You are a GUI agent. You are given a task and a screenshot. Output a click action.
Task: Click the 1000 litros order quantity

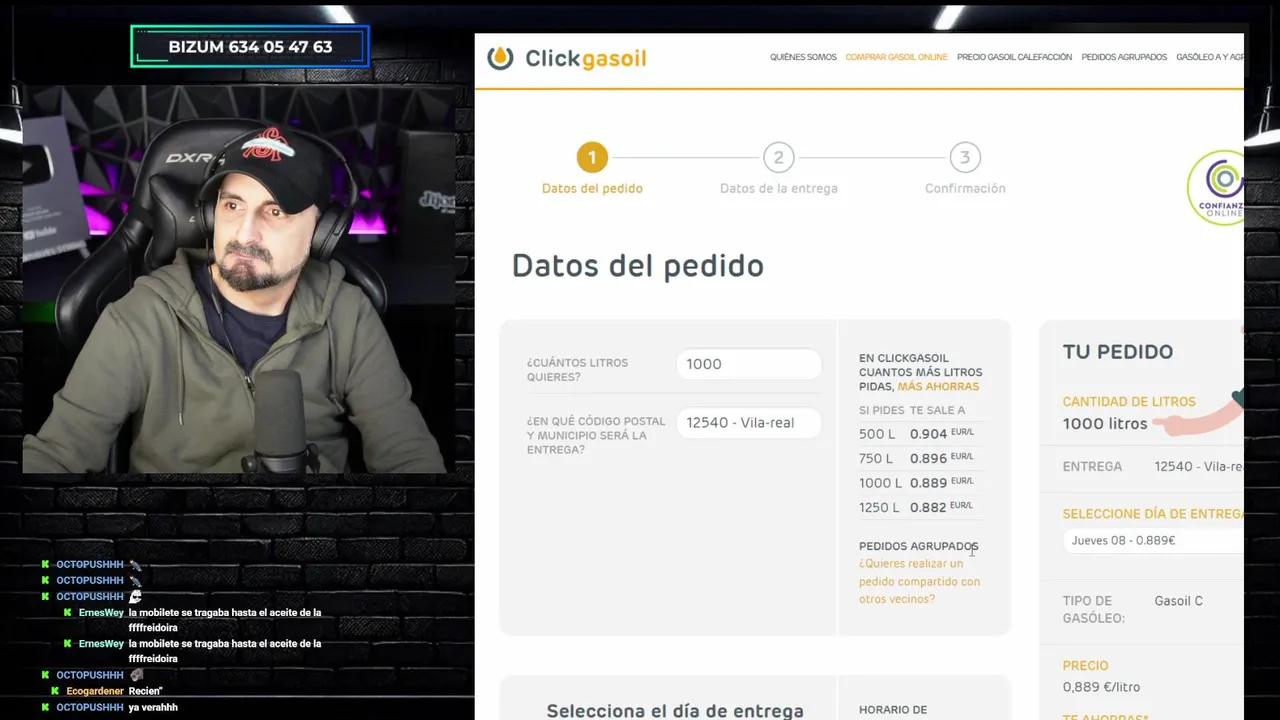(x=1105, y=424)
